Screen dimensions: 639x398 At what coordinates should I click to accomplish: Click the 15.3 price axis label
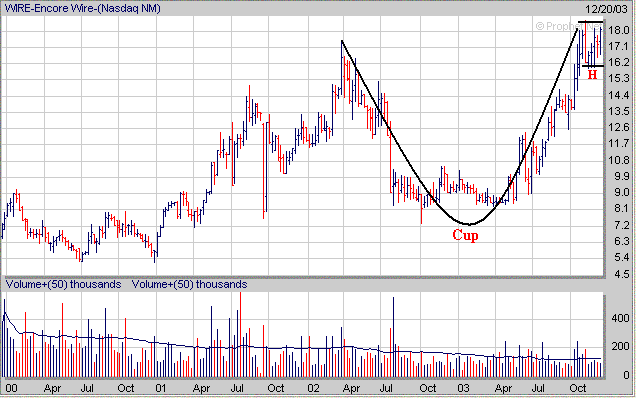click(x=618, y=78)
